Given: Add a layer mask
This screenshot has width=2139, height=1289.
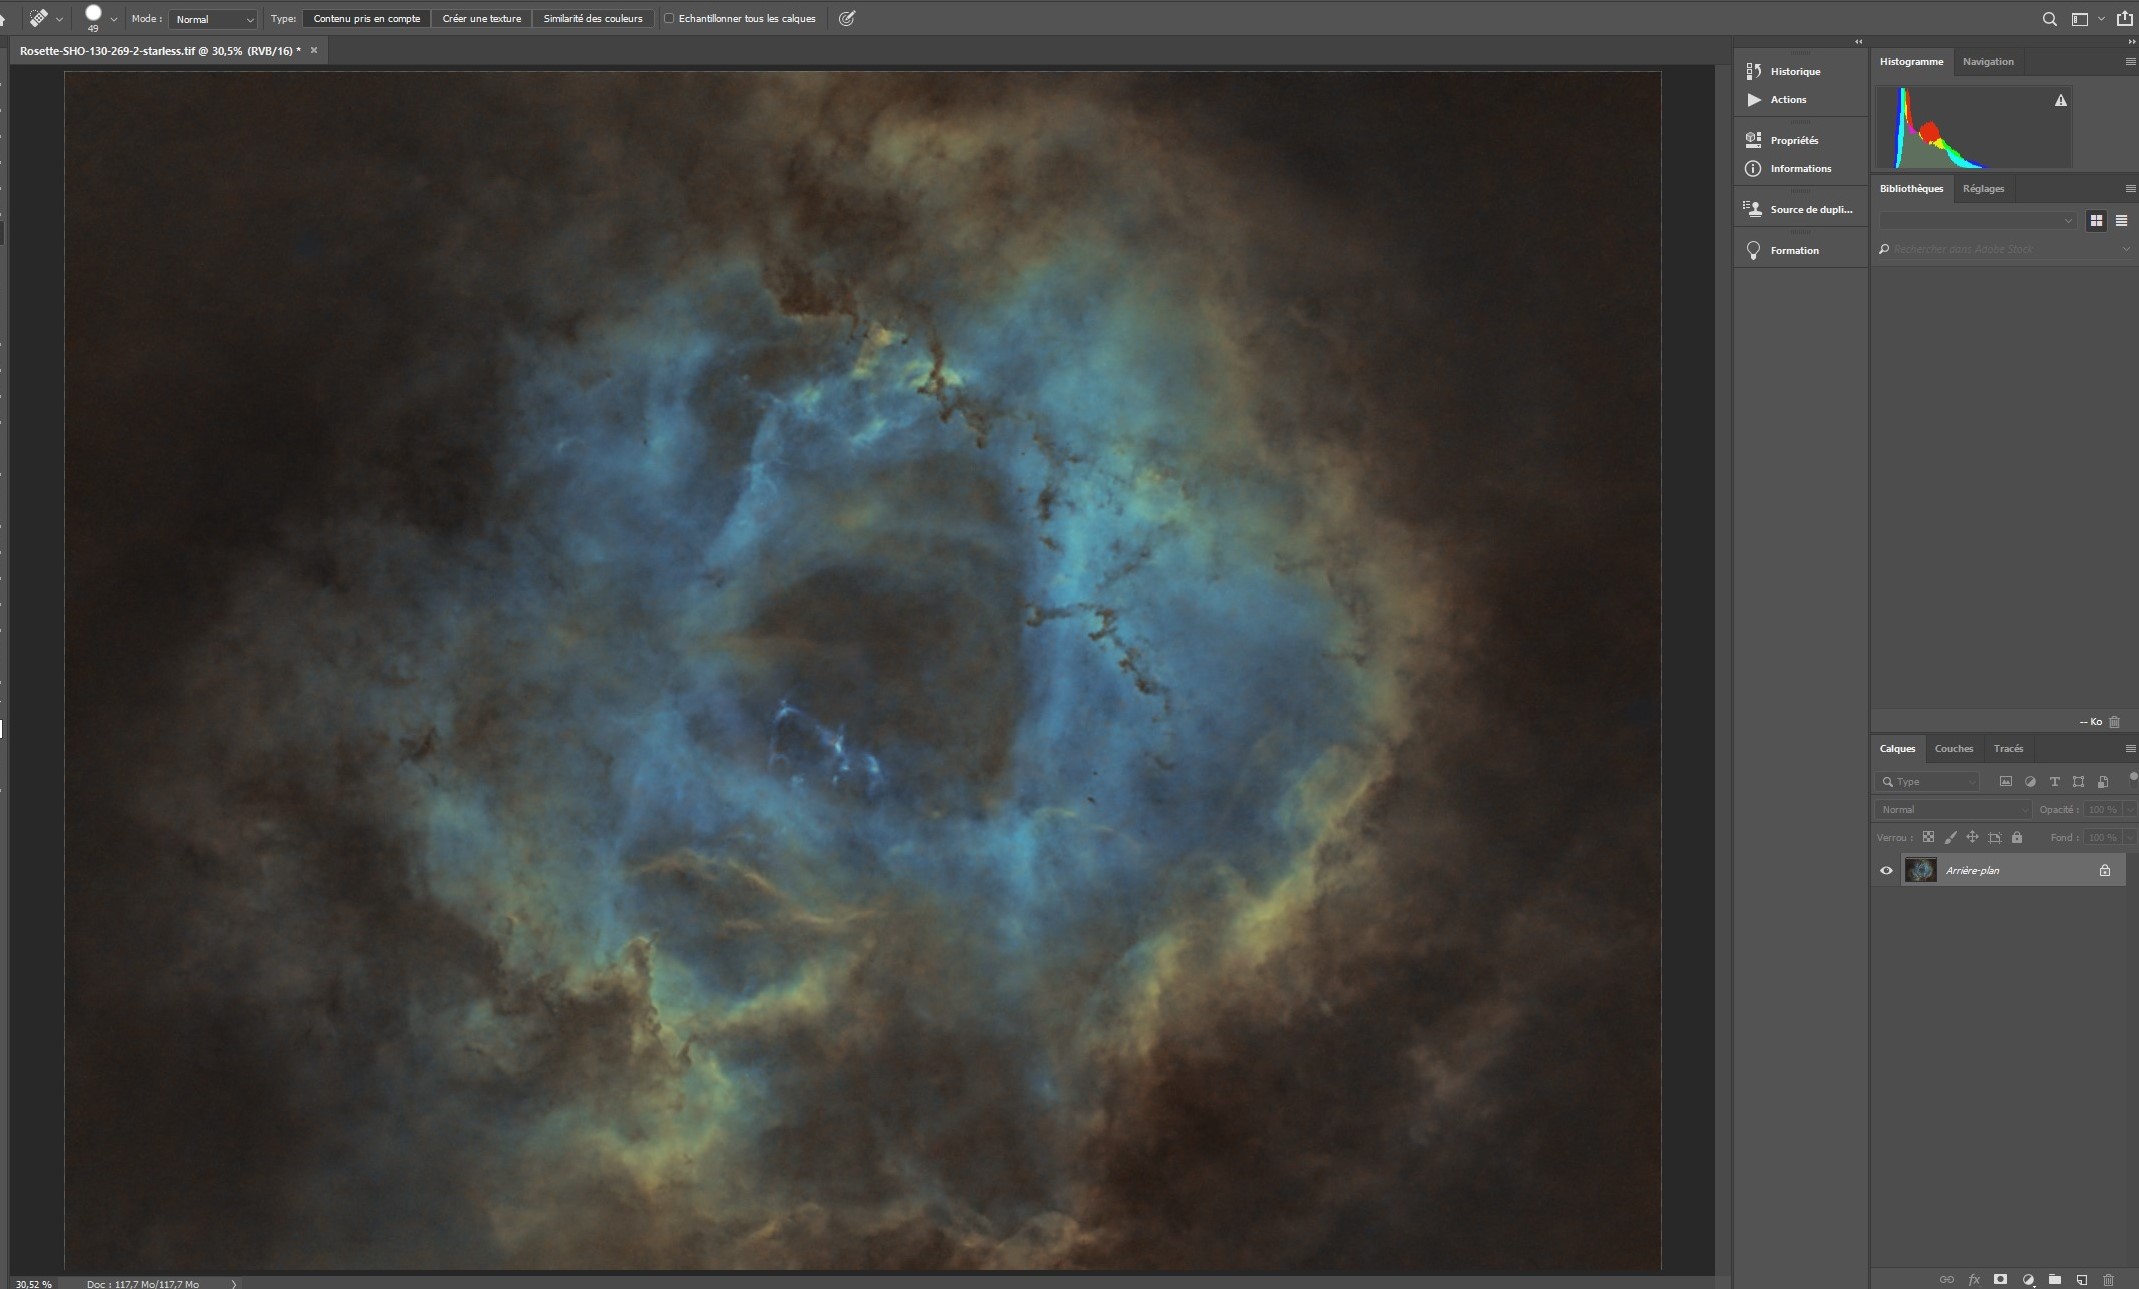Looking at the screenshot, I should click(2000, 1279).
